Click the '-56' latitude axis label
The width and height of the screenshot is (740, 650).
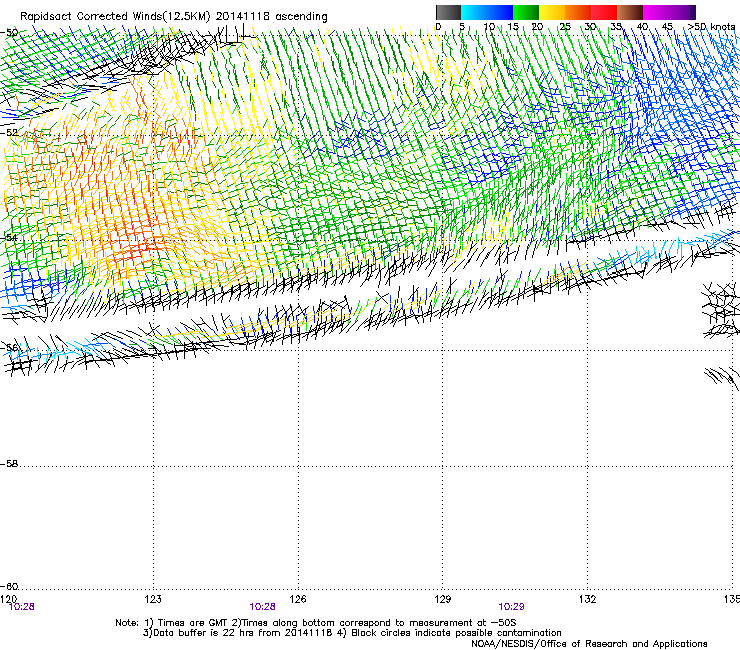point(9,347)
